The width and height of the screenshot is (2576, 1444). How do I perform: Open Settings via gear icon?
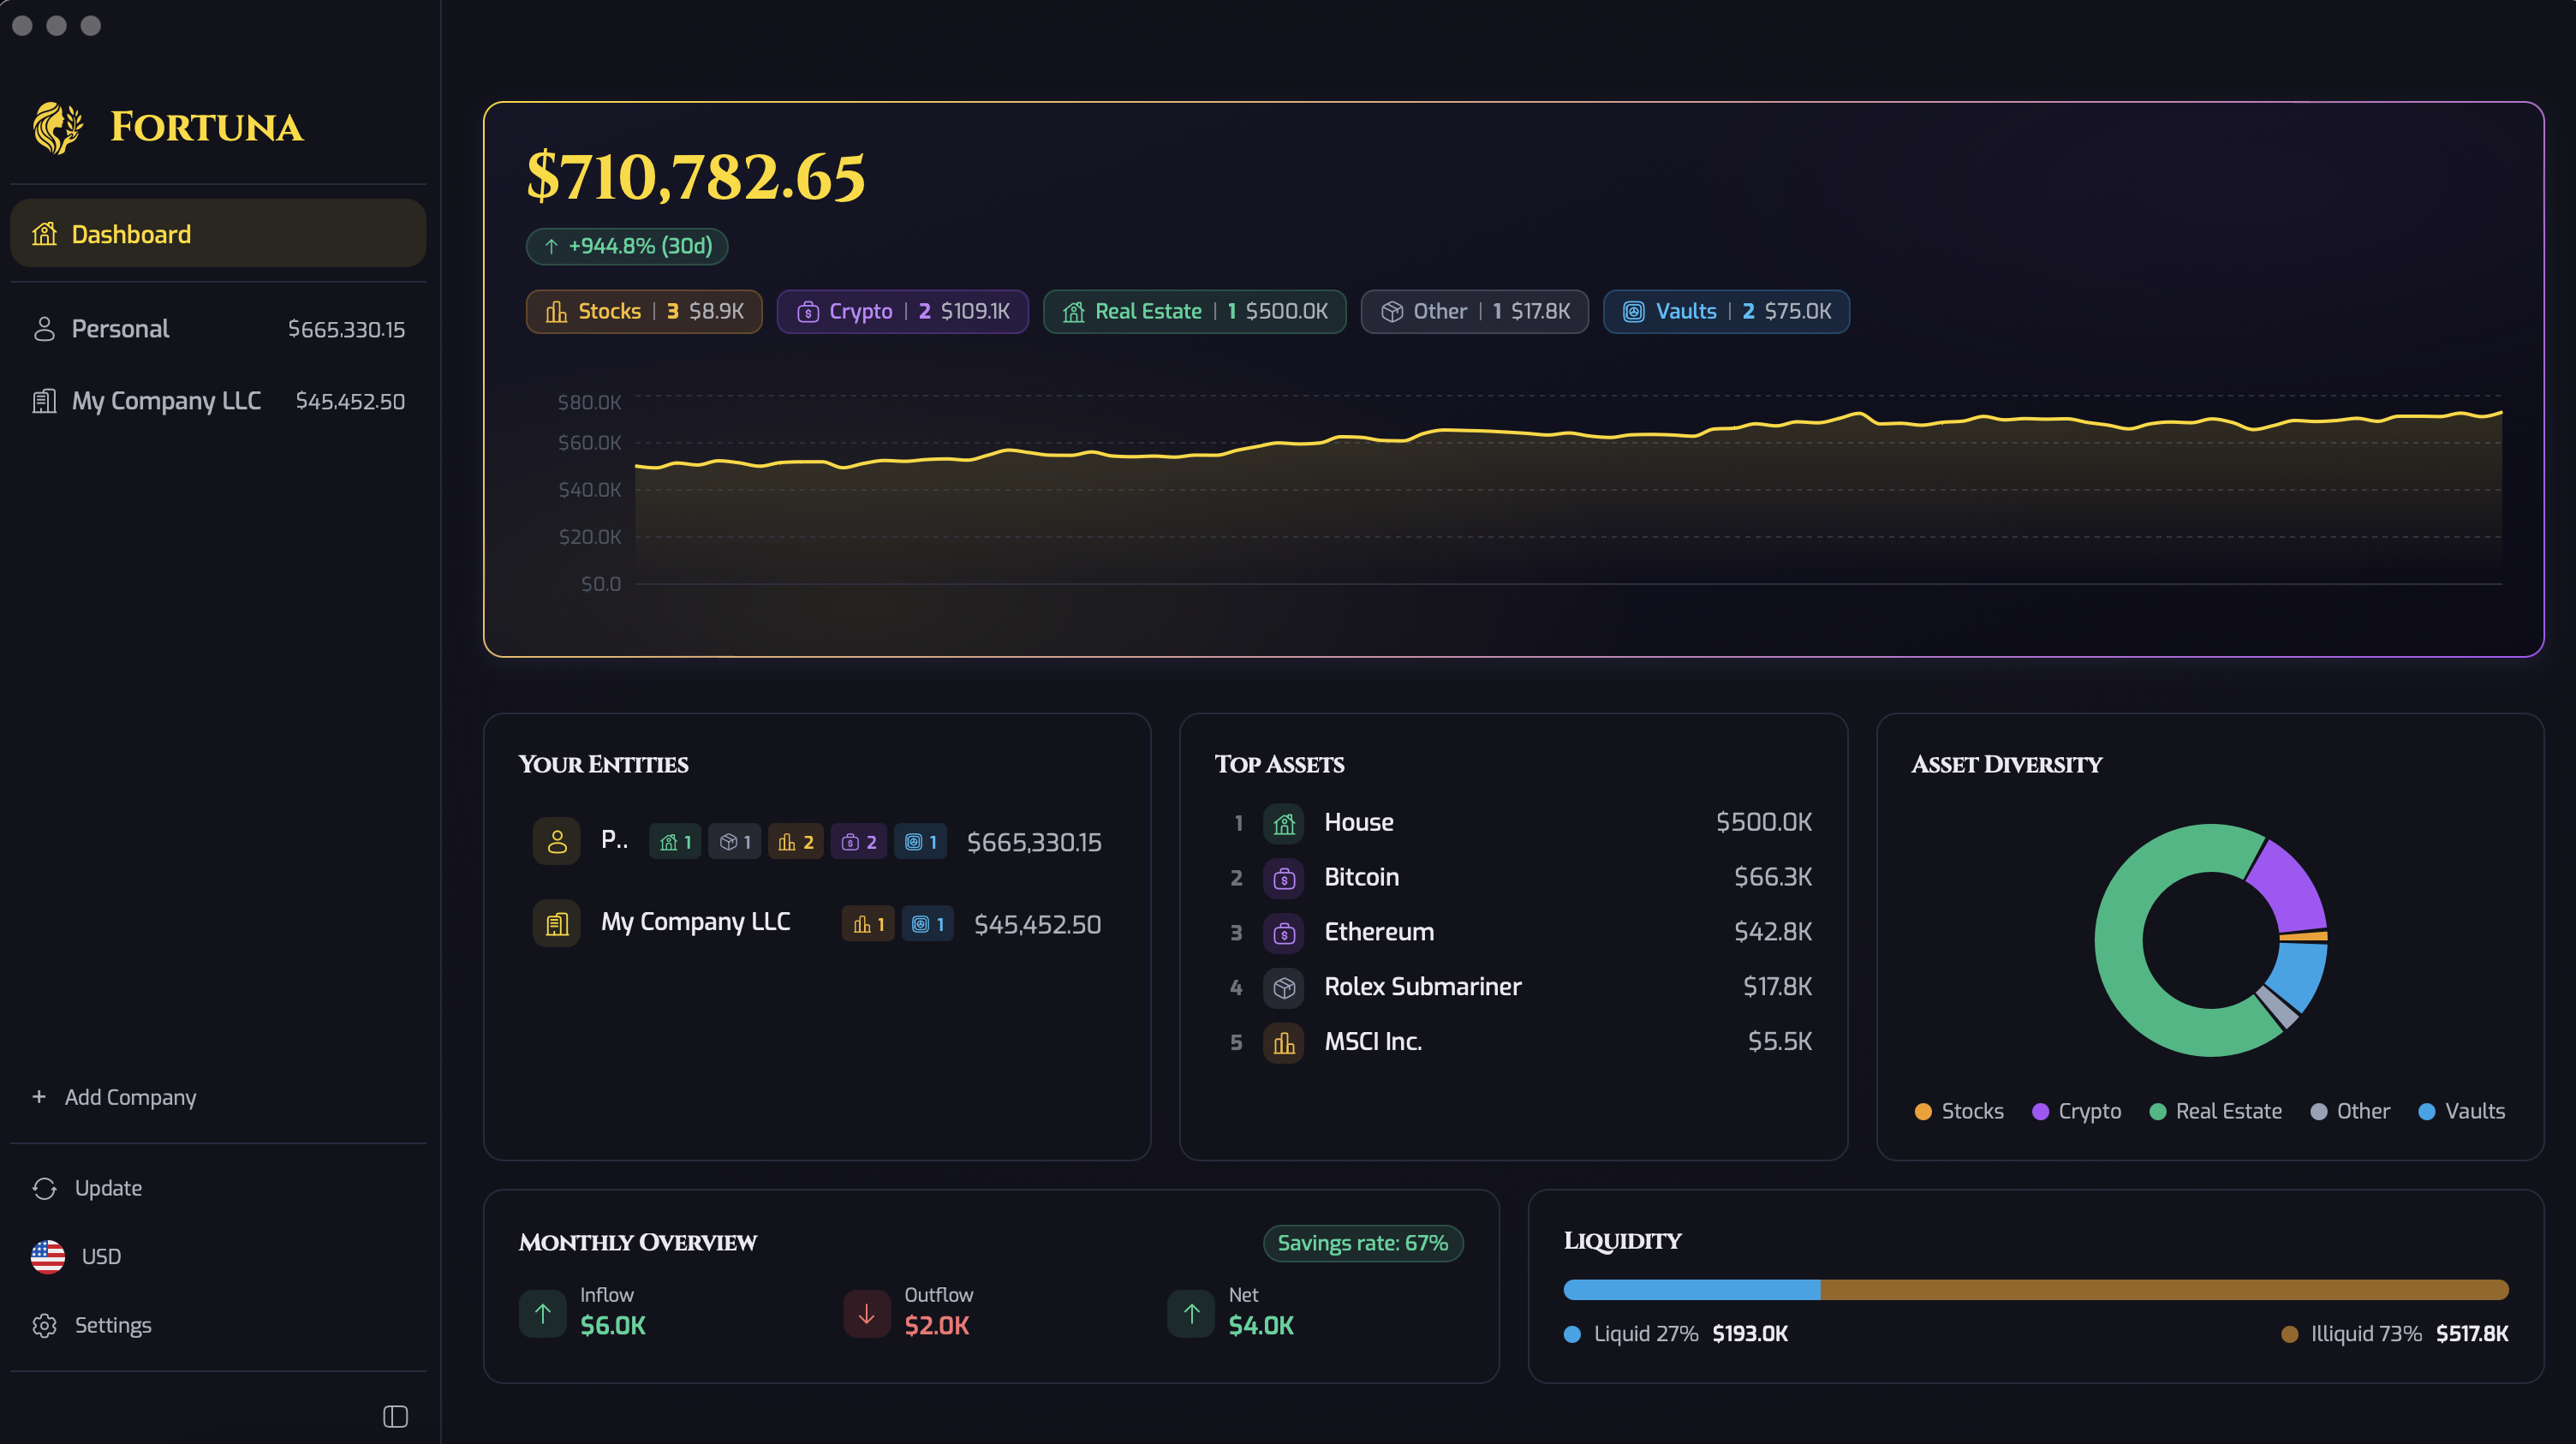pos(44,1325)
